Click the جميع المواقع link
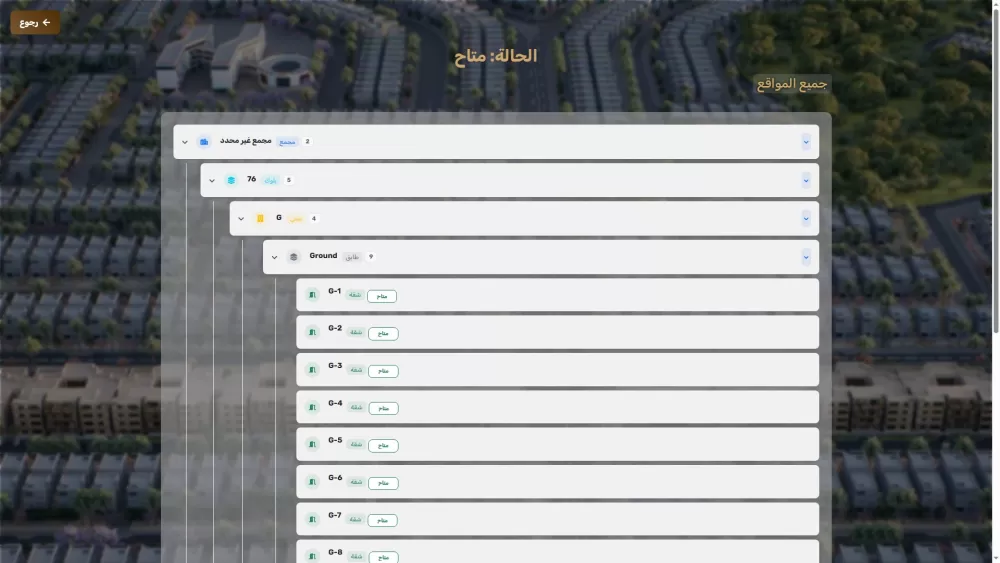This screenshot has height=563, width=1000. pos(791,84)
